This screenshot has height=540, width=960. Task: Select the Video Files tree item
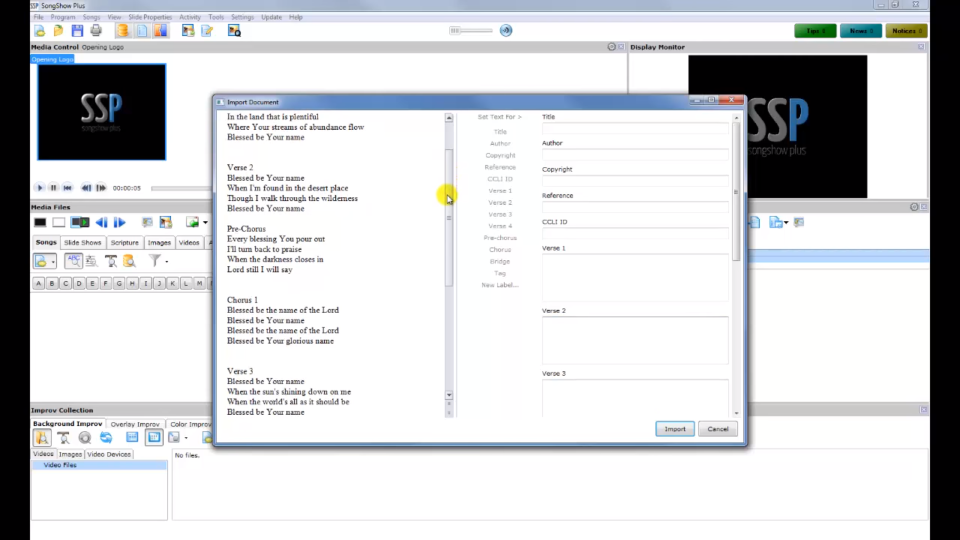(x=60, y=465)
